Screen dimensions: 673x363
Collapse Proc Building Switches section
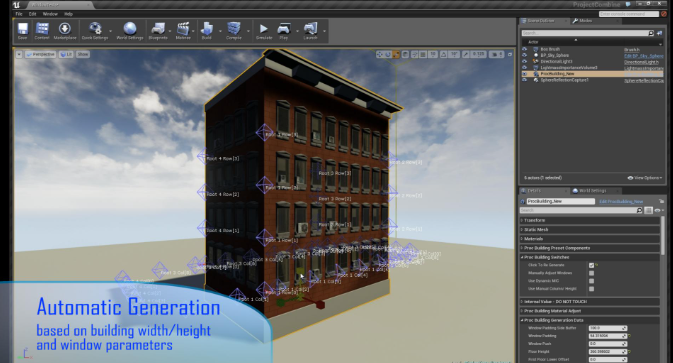522,257
